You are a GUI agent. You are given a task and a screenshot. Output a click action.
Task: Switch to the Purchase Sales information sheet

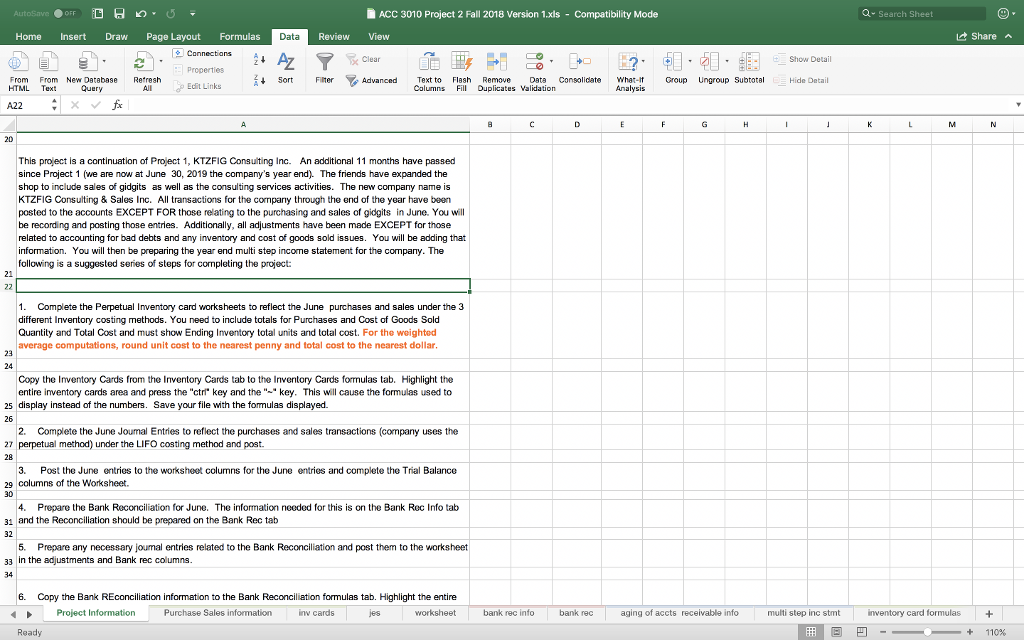217,613
